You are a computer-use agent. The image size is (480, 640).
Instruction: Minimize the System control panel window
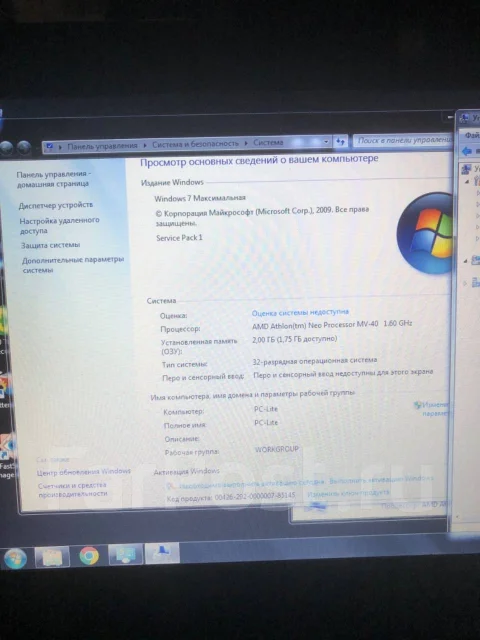pos(449,117)
